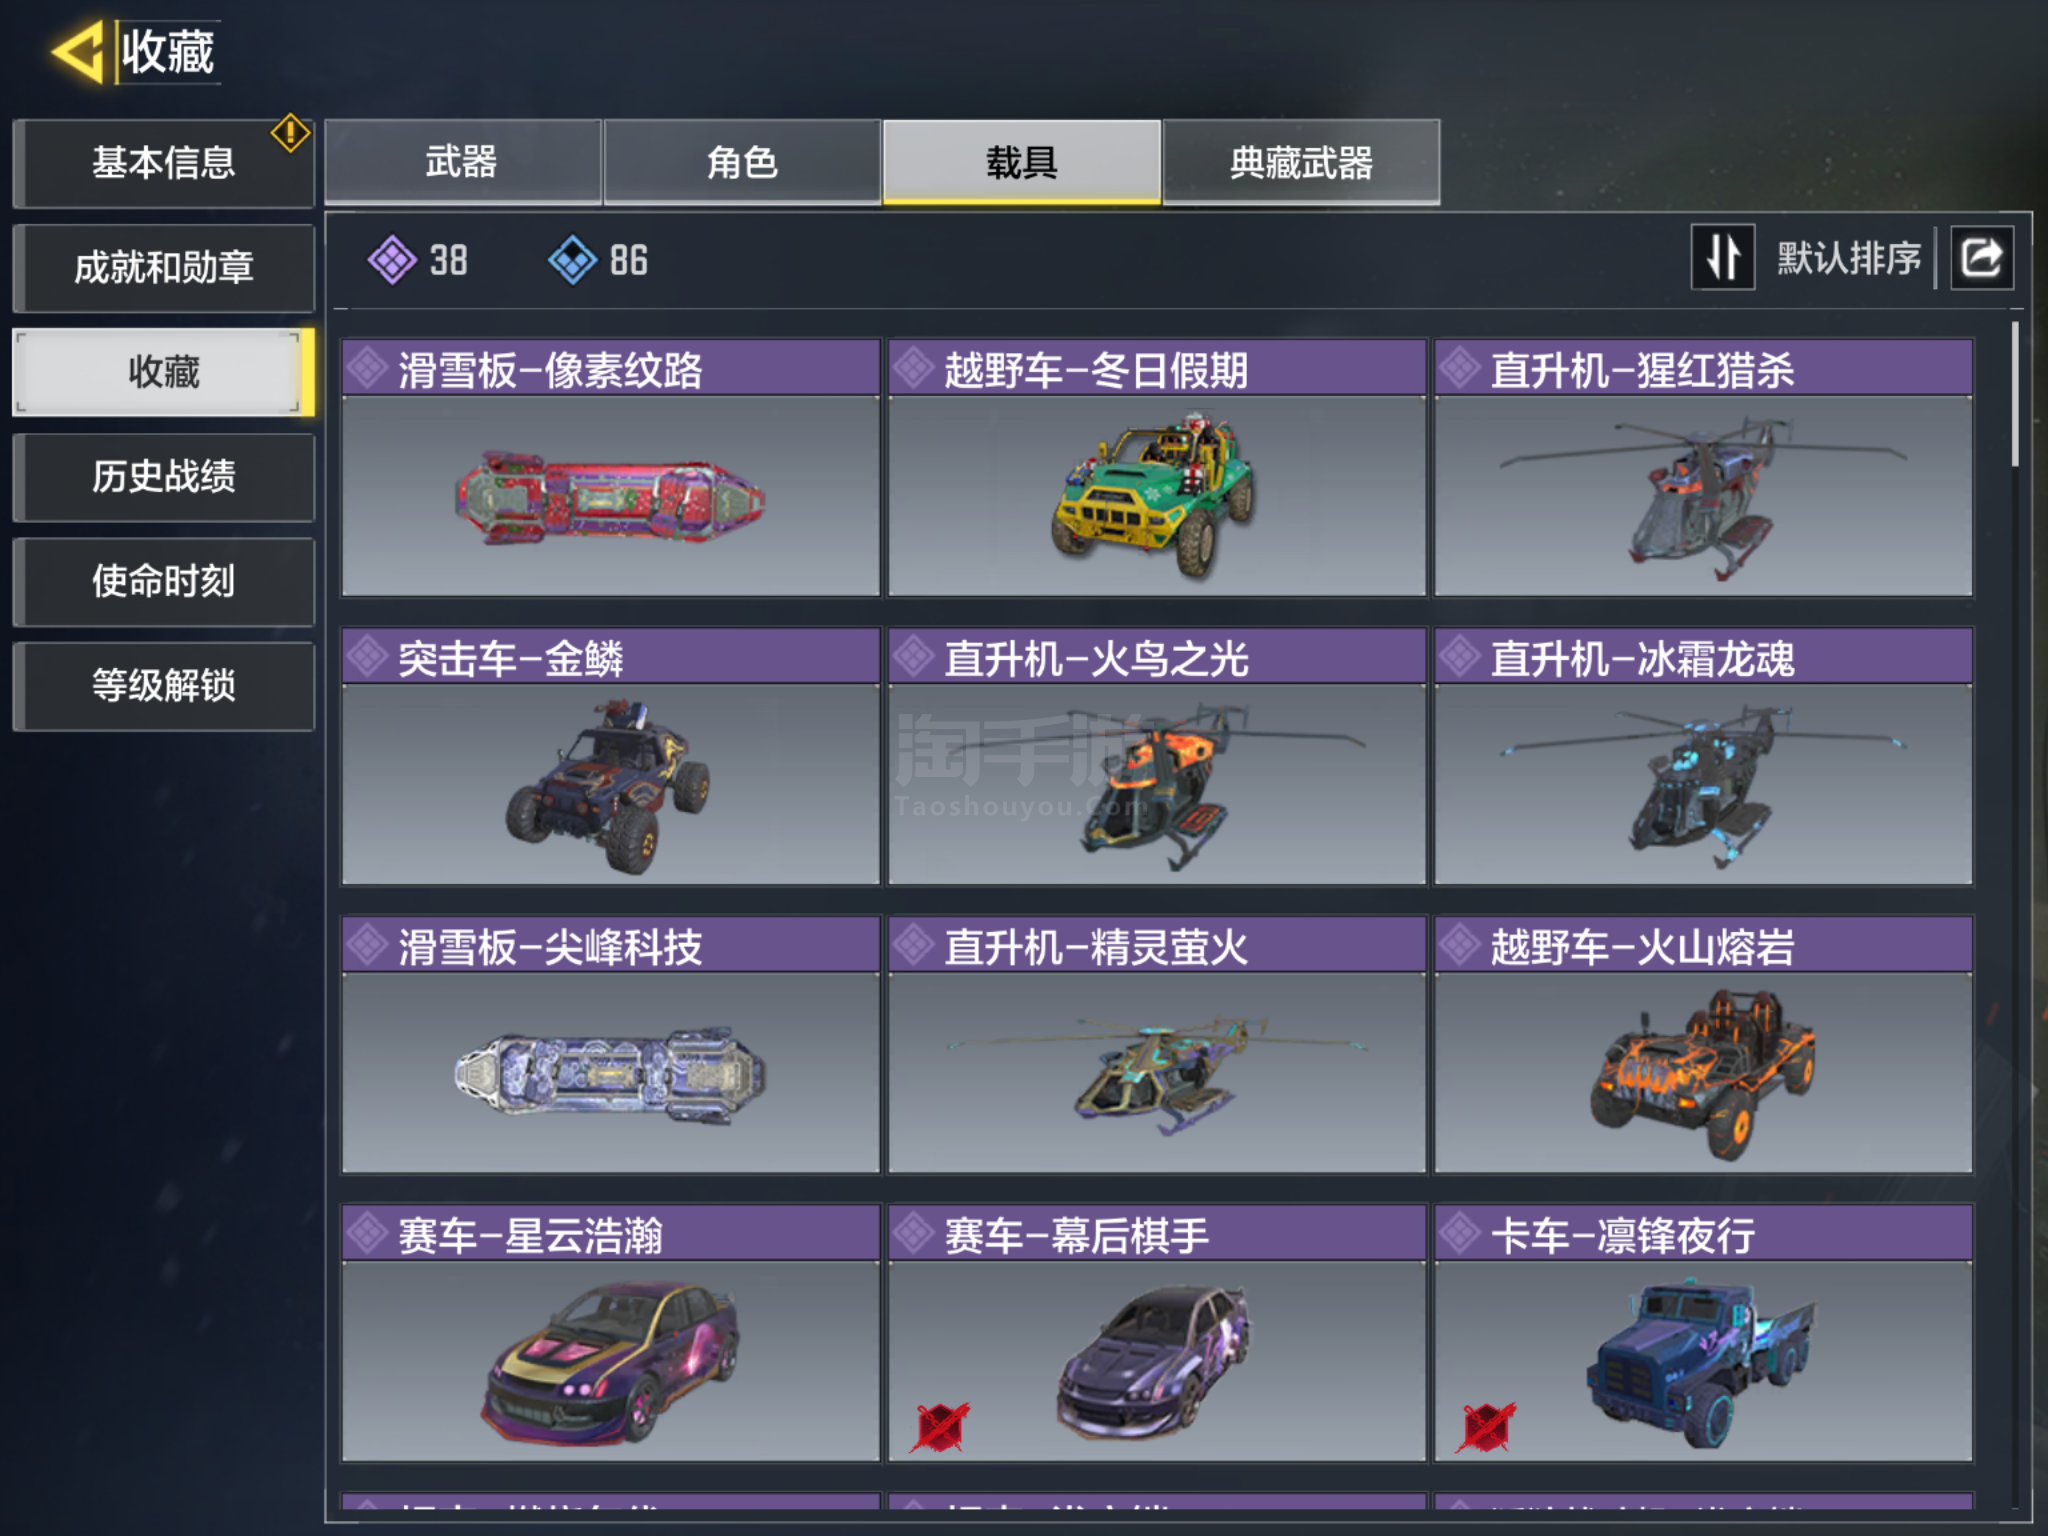
Task: Choose the 赛车-星云浩瀚 car skin
Action: tap(611, 1333)
